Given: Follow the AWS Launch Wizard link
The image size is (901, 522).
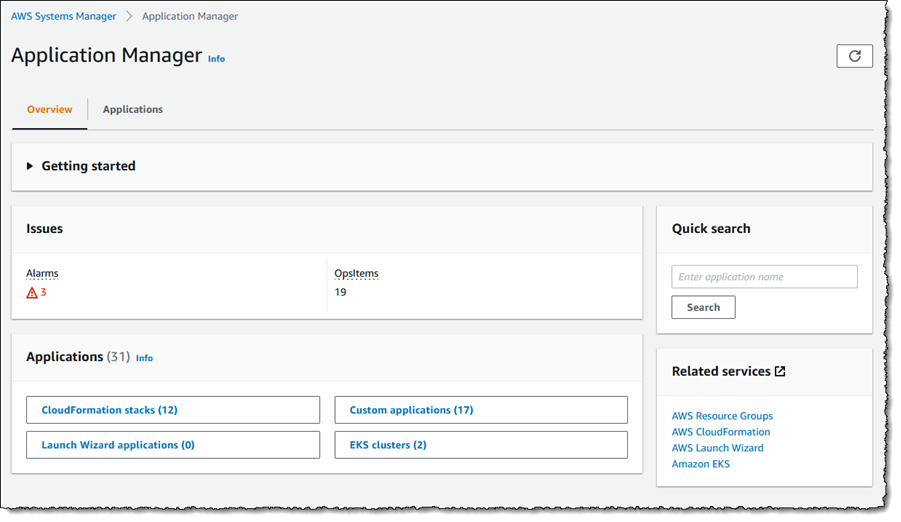Looking at the screenshot, I should click(717, 448).
